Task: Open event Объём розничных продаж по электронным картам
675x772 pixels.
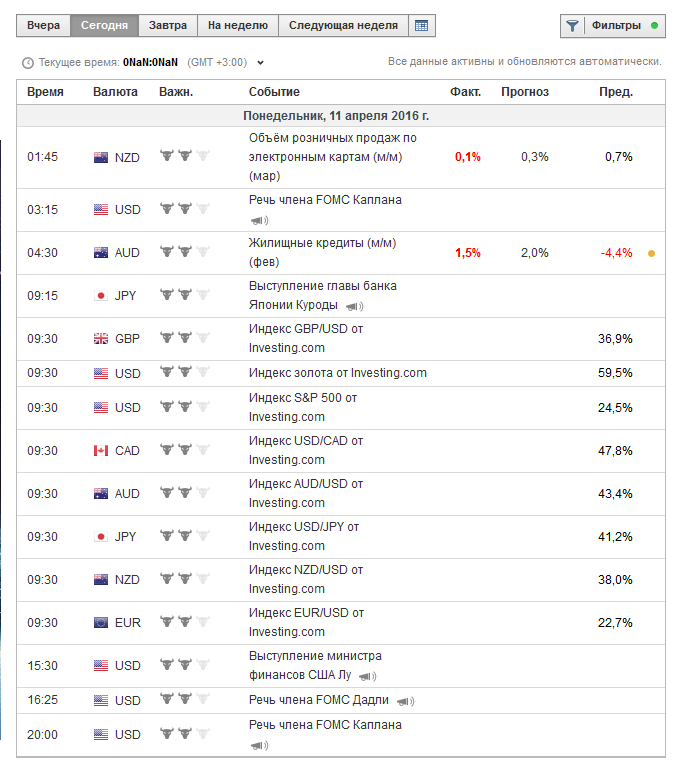Action: point(332,157)
